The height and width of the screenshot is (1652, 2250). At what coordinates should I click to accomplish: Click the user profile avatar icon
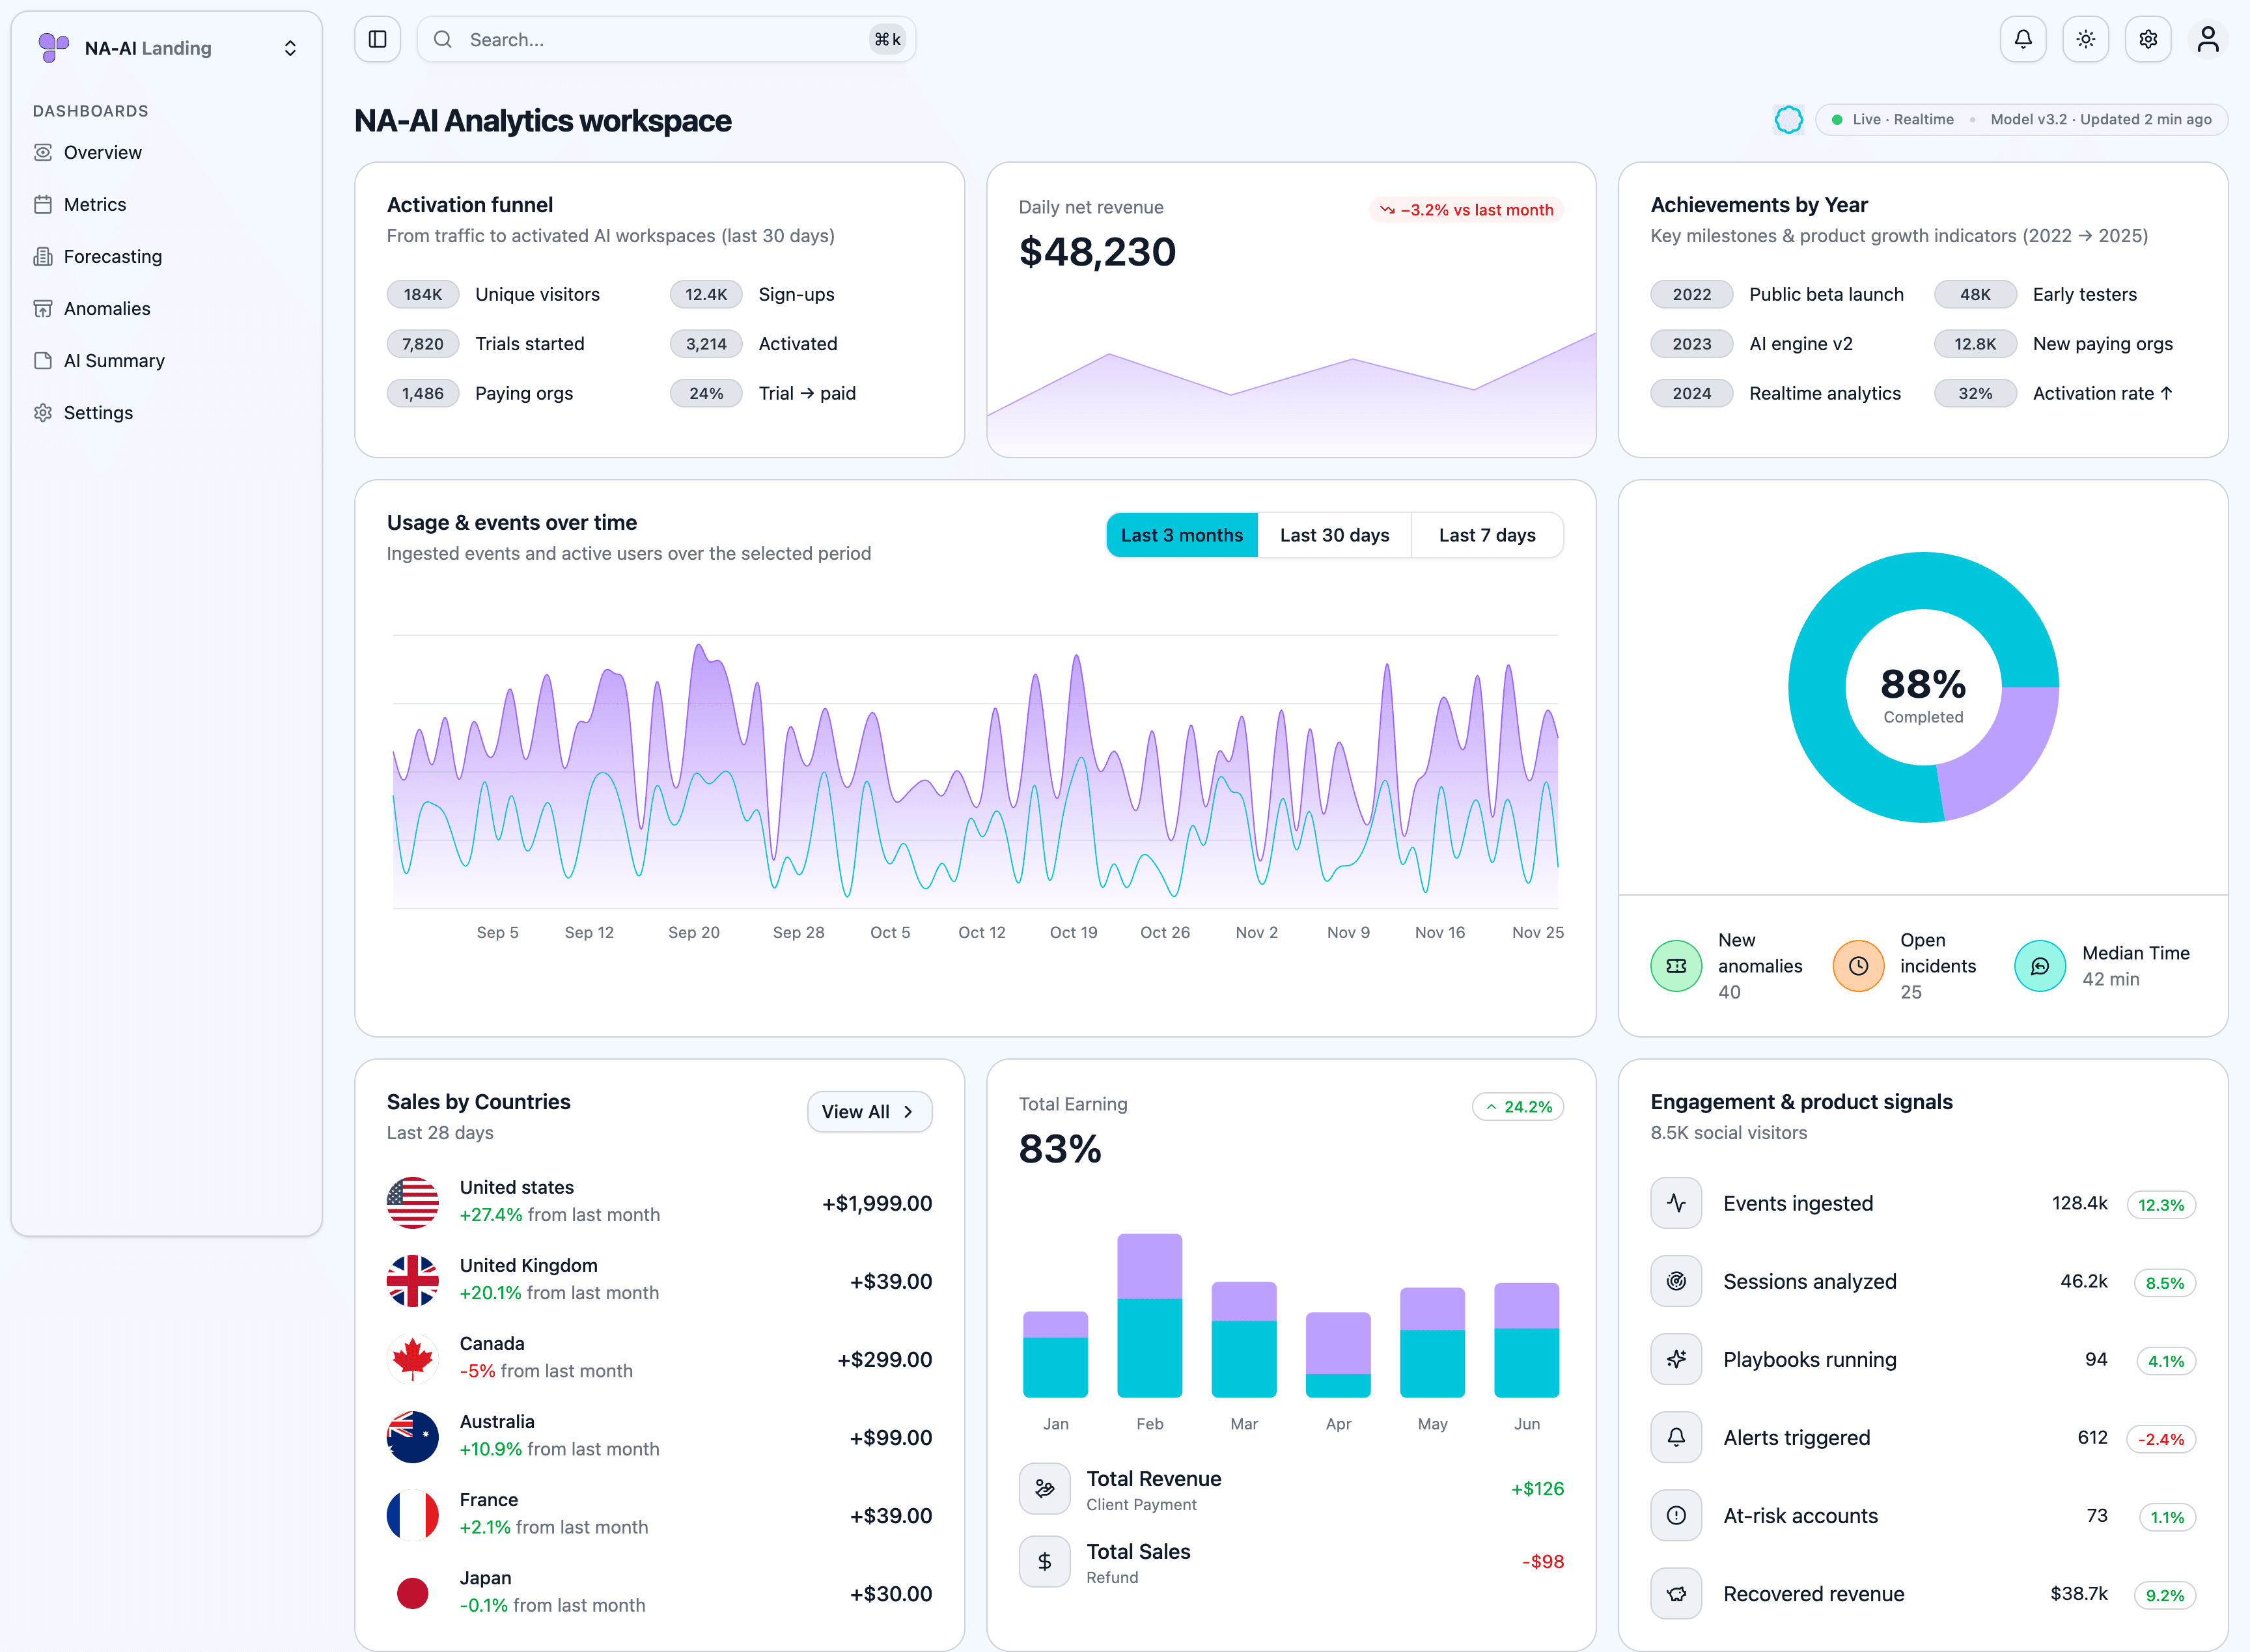pyautogui.click(x=2208, y=39)
